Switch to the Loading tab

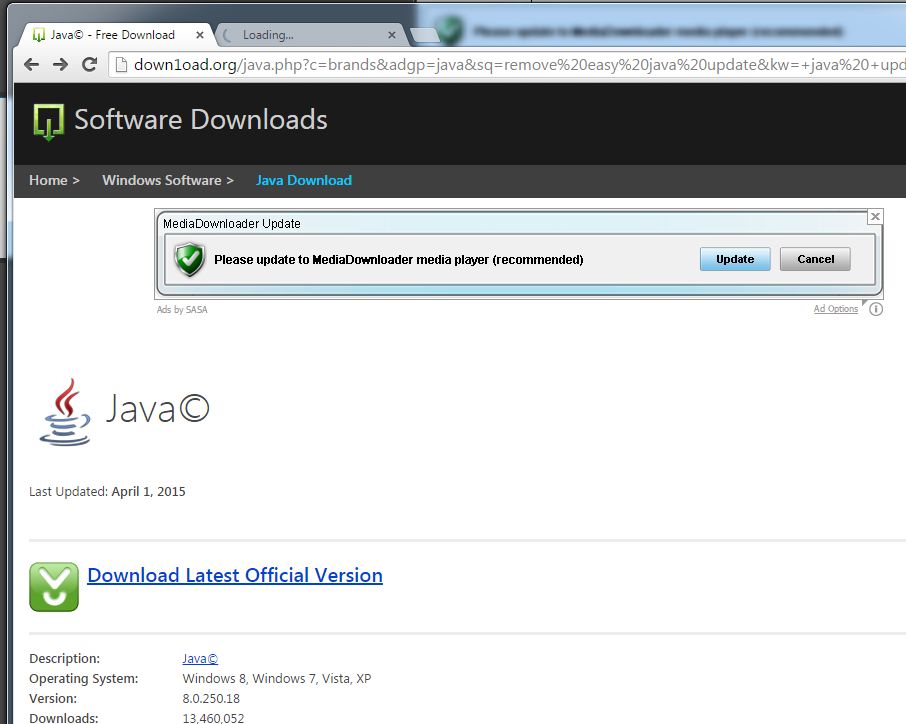(312, 35)
